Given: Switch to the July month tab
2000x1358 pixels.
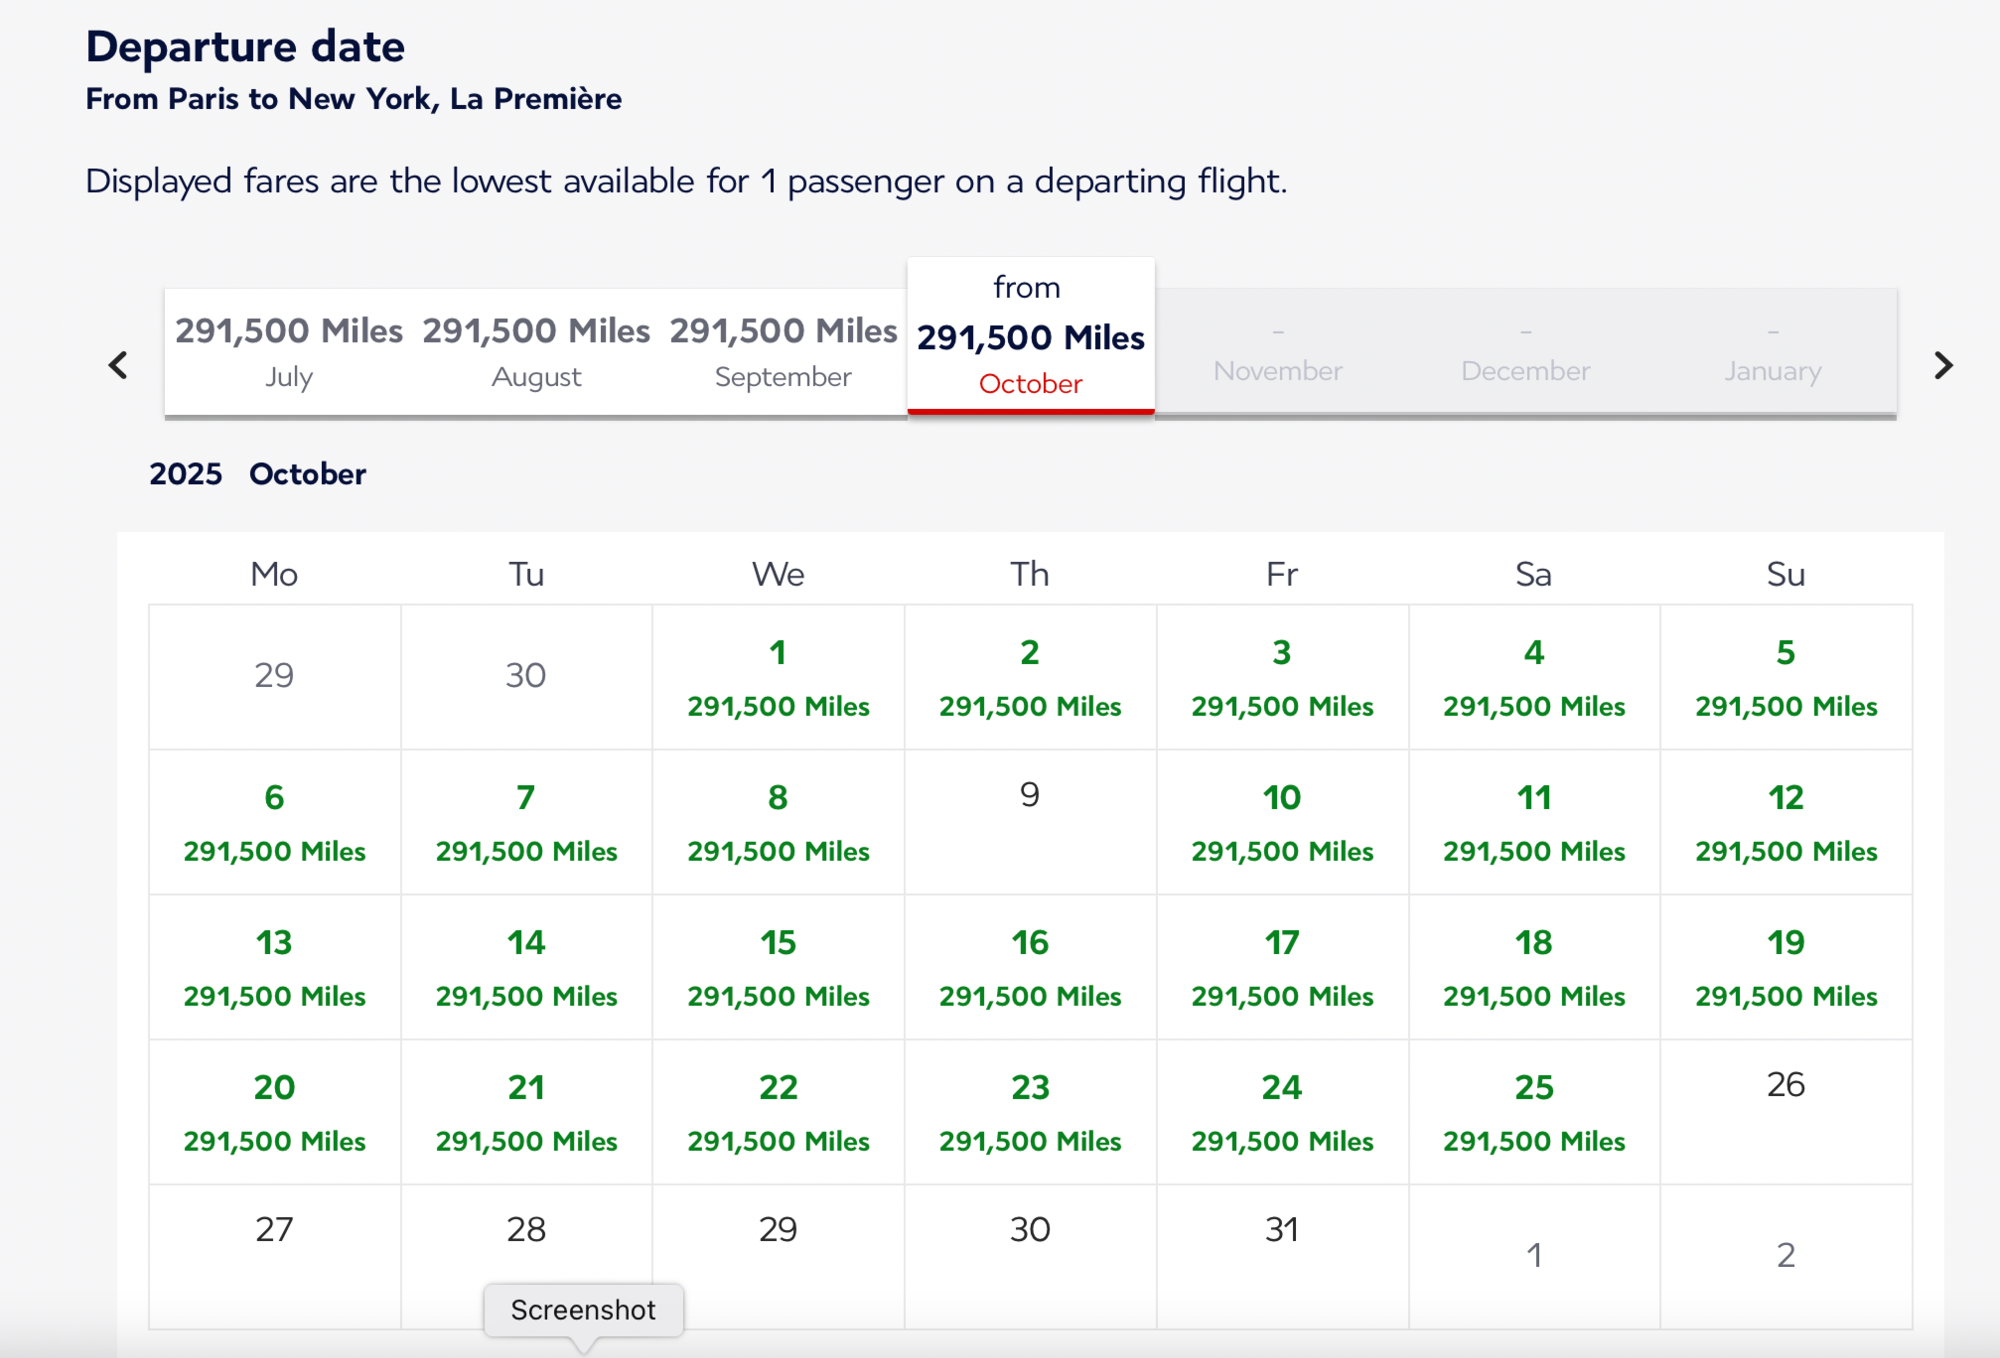Looking at the screenshot, I should pyautogui.click(x=289, y=351).
